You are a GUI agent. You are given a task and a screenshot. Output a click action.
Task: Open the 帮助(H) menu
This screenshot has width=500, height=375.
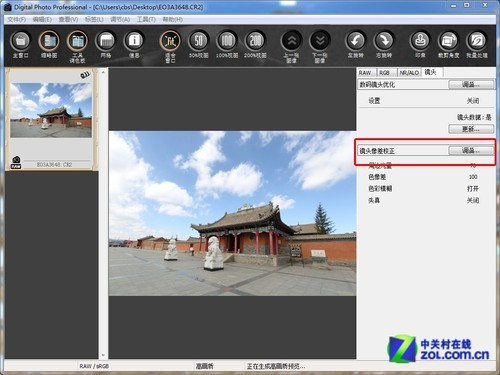pos(172,19)
